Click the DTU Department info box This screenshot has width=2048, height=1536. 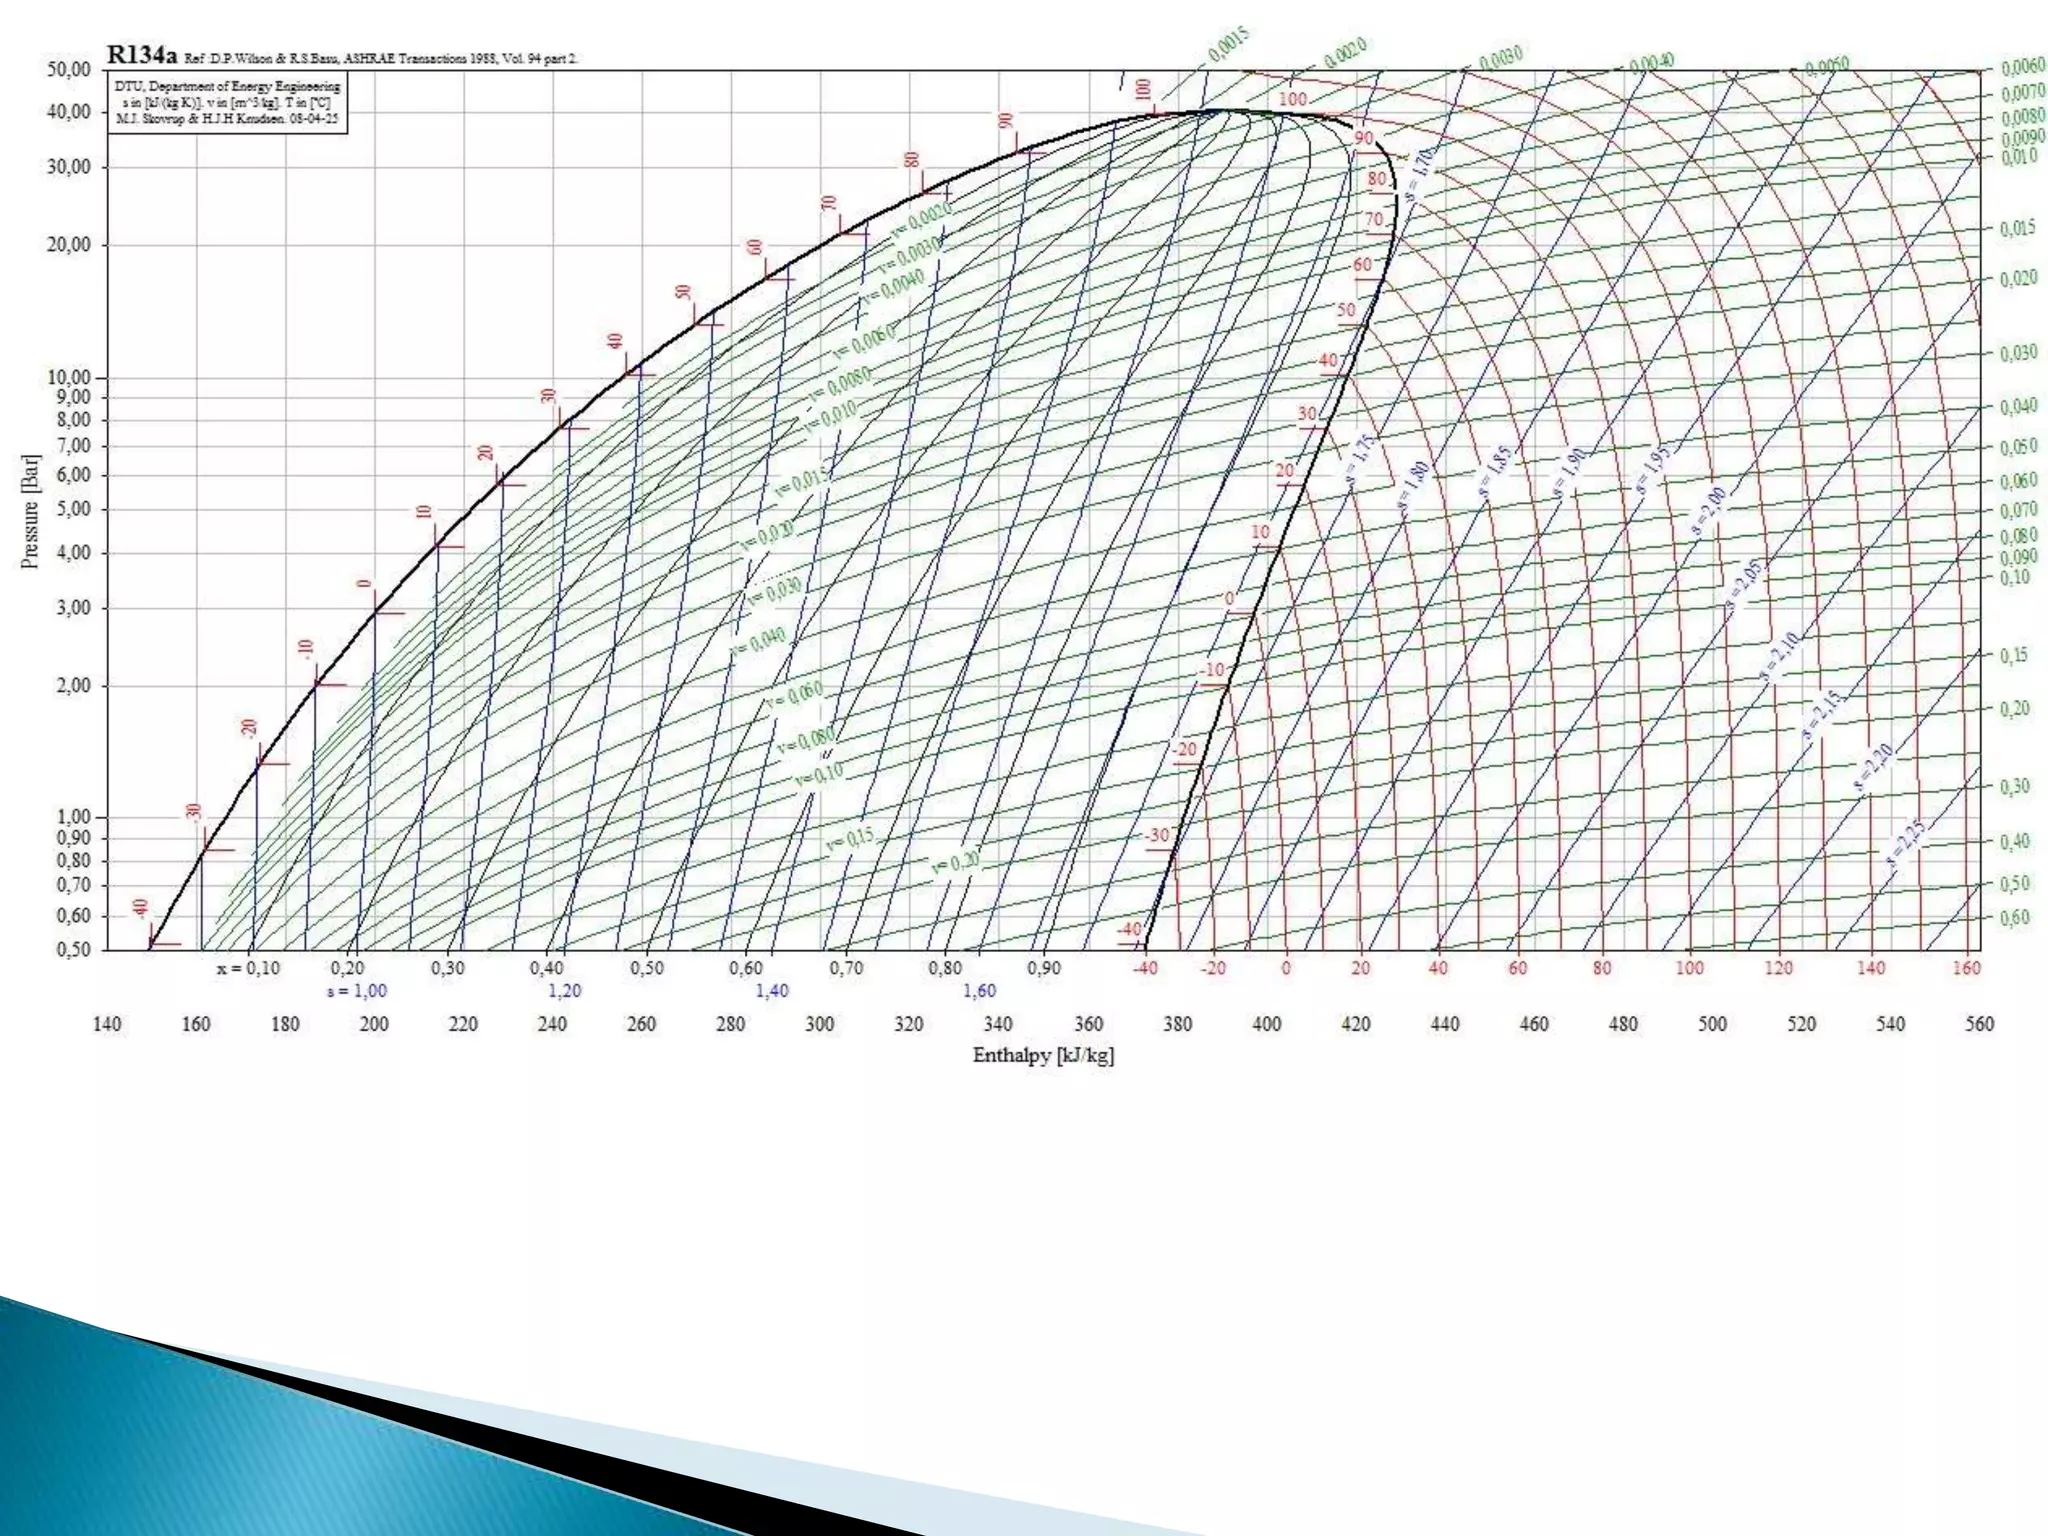point(228,103)
